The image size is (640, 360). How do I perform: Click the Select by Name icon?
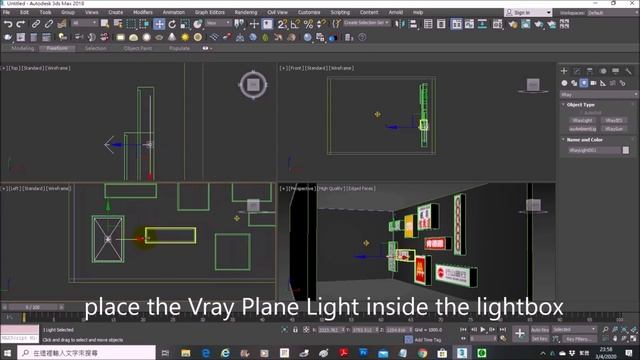coord(118,24)
